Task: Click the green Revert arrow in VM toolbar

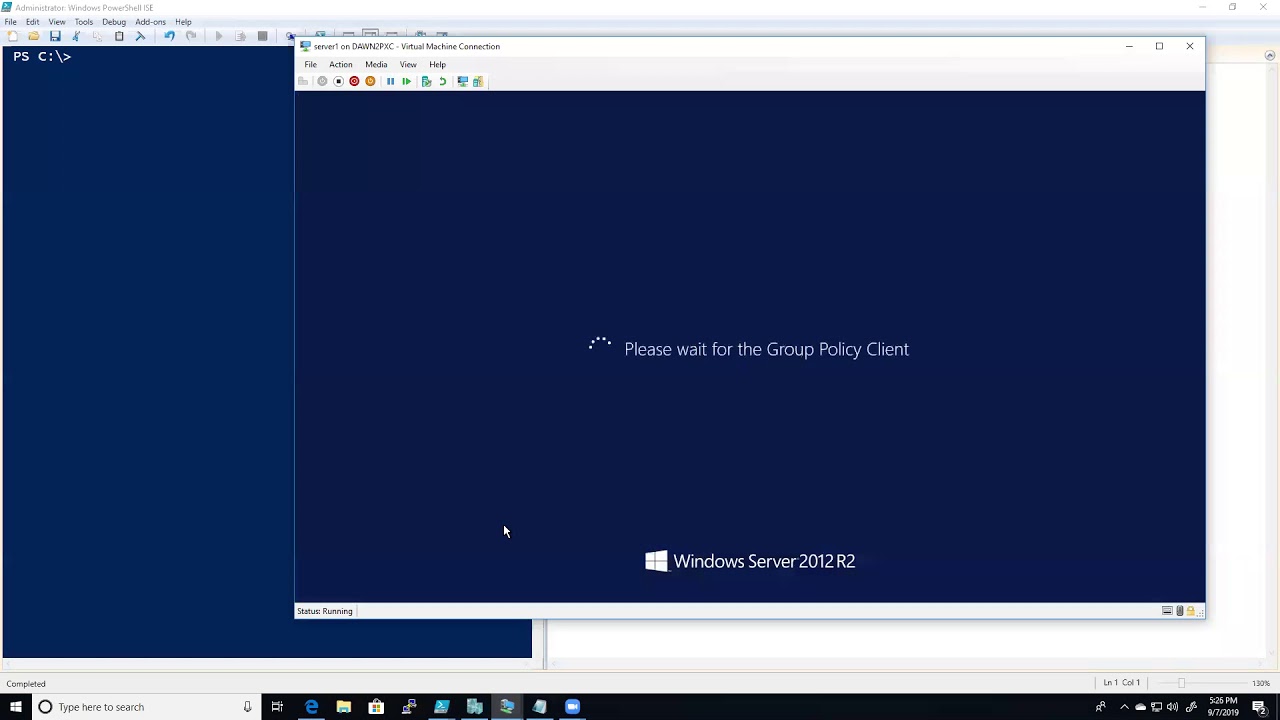Action: click(x=442, y=81)
